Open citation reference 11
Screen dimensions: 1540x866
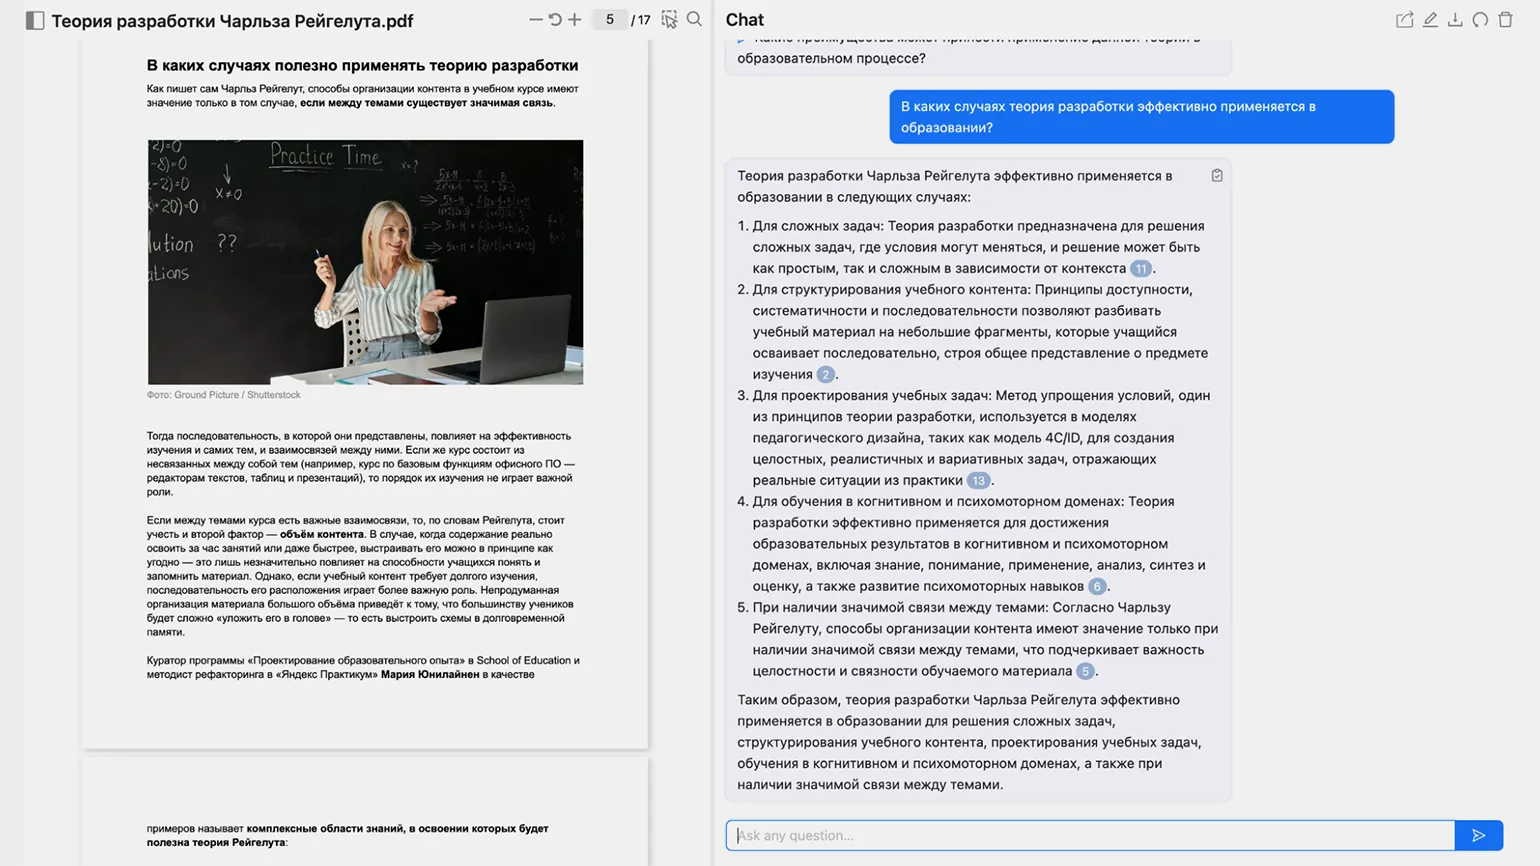click(1140, 269)
